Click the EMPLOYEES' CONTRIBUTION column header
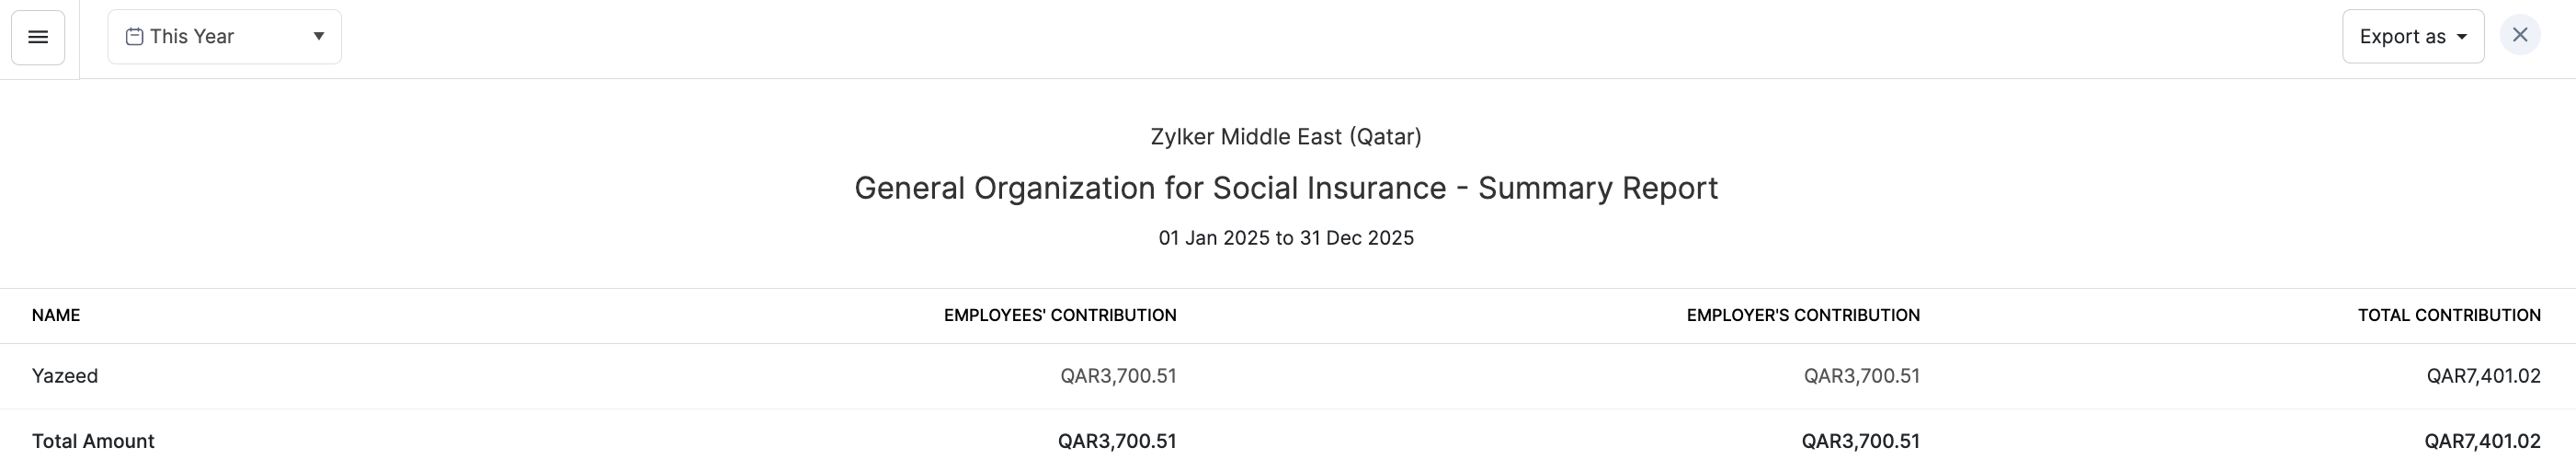The height and width of the screenshot is (471, 2576). pos(1060,315)
